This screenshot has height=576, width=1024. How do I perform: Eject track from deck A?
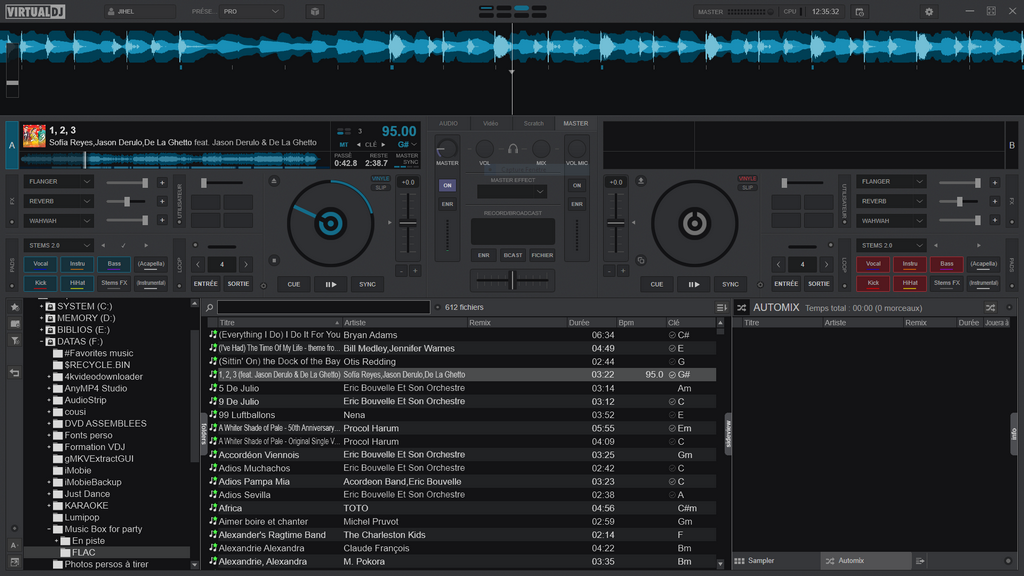[274, 181]
